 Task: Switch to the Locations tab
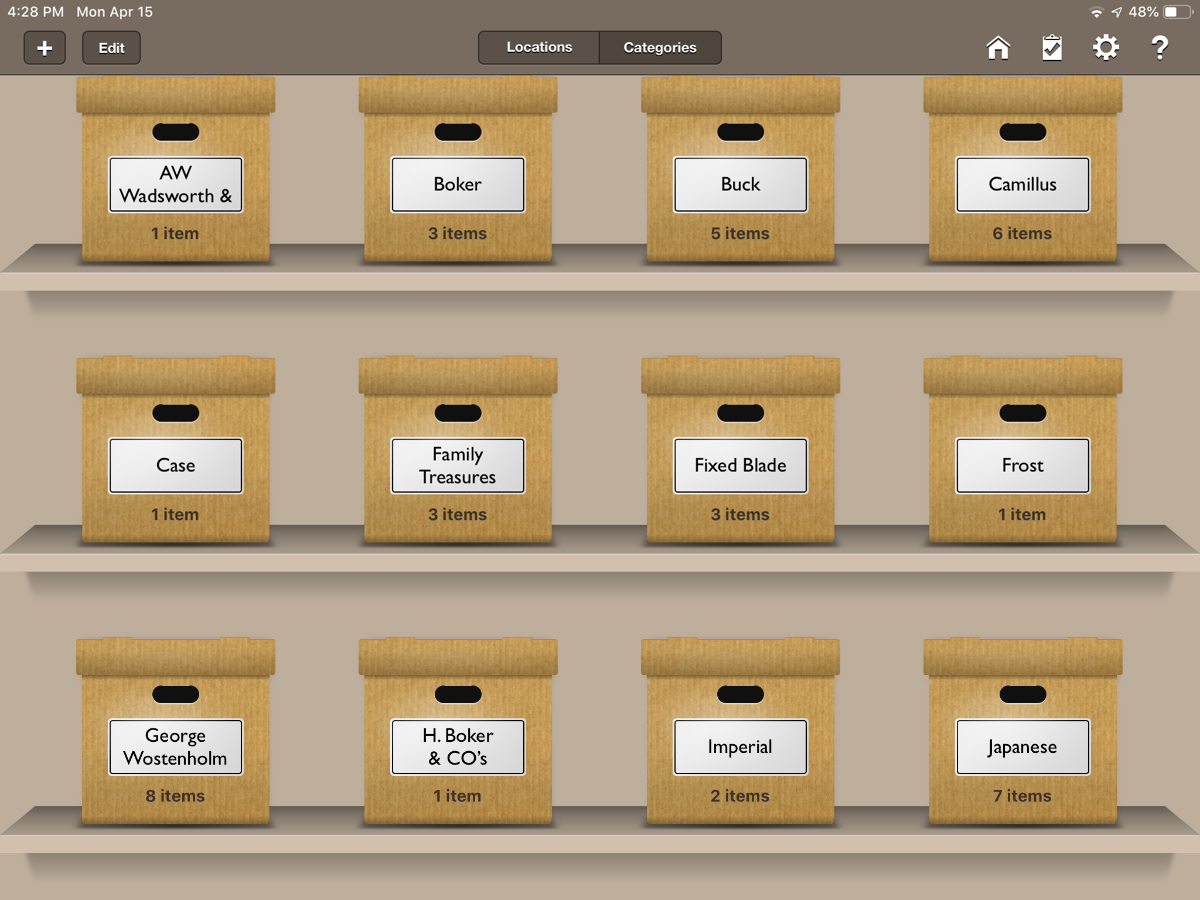[539, 47]
